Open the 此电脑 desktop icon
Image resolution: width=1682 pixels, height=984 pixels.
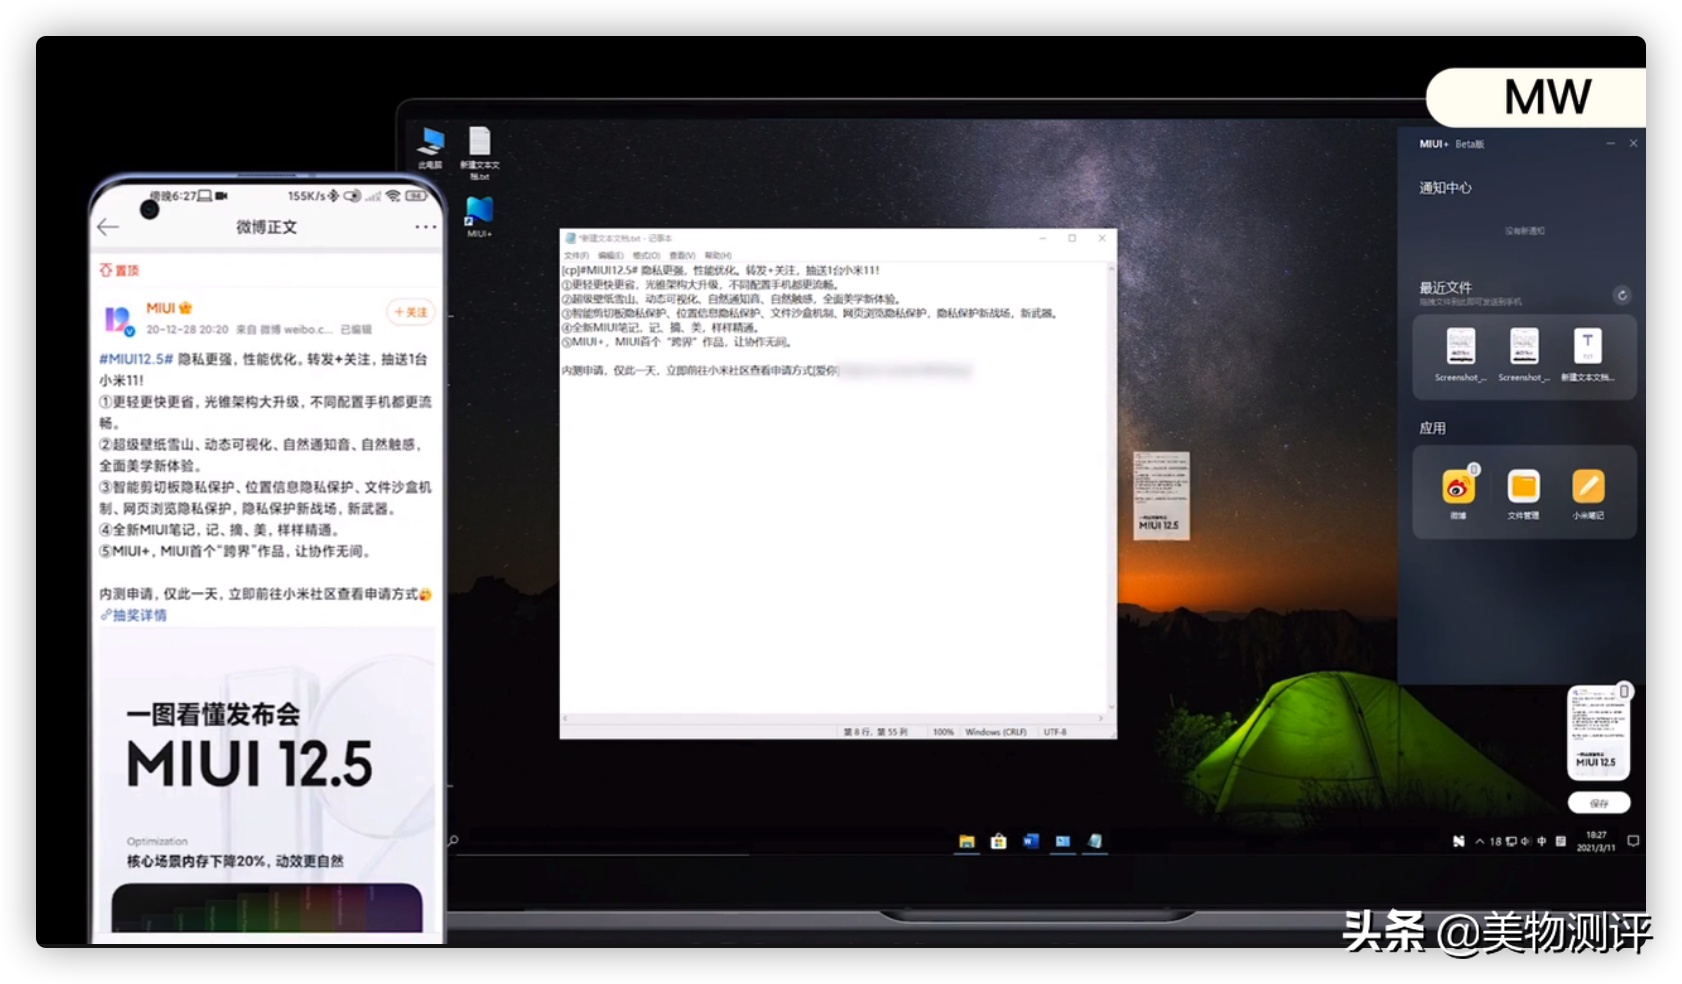[431, 148]
